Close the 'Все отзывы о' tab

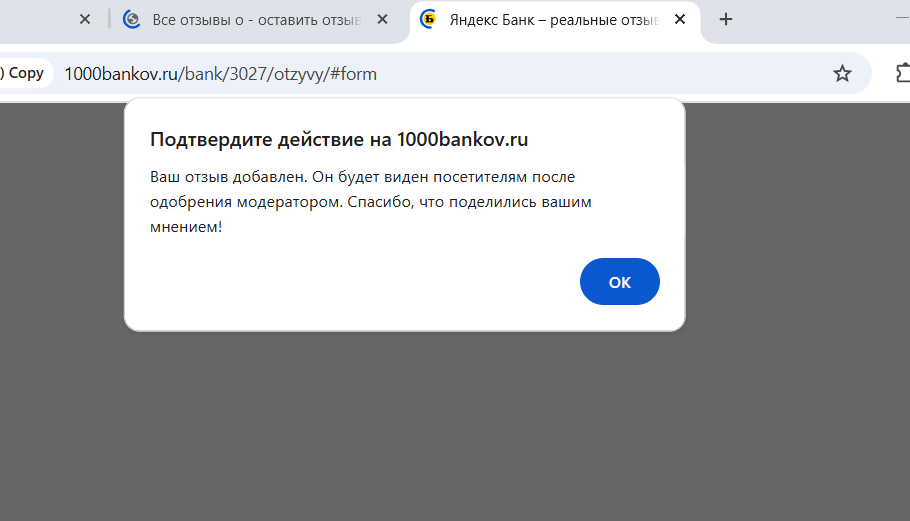(382, 19)
